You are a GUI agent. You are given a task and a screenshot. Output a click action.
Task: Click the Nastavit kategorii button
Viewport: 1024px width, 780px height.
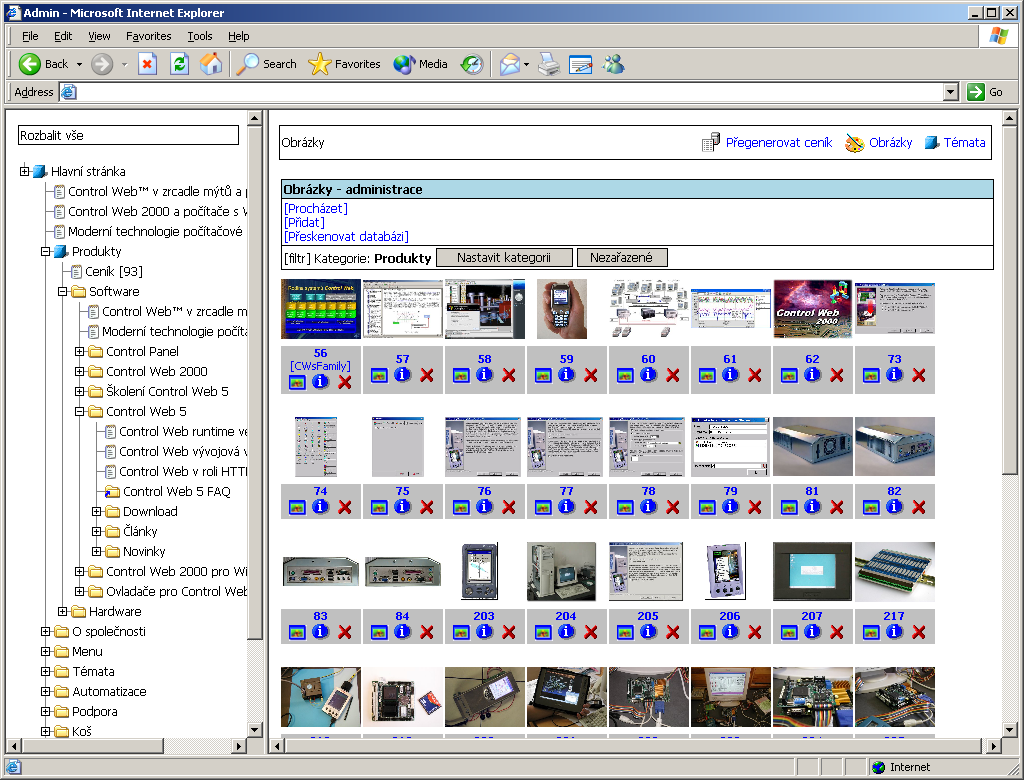tap(504, 258)
